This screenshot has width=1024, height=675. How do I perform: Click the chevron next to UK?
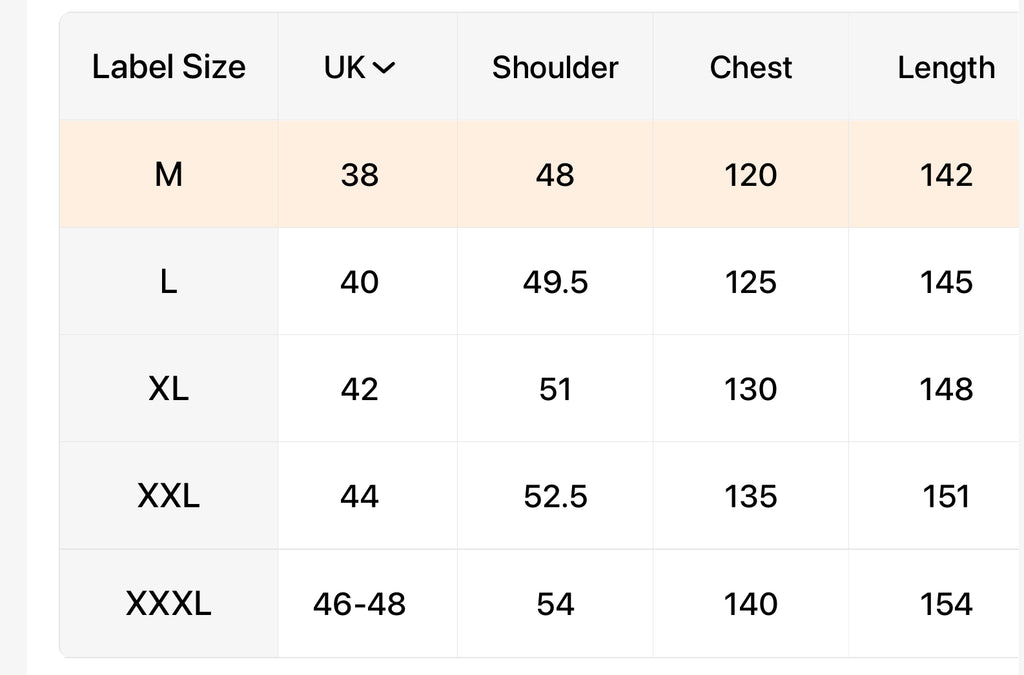pos(383,67)
